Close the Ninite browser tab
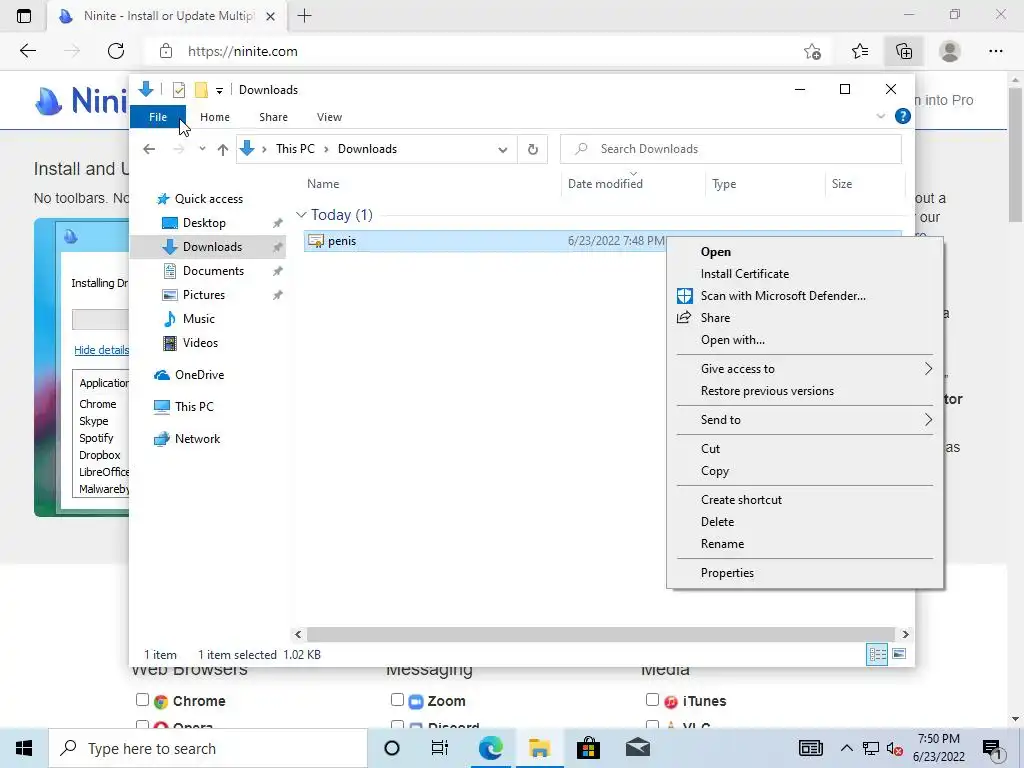 (x=270, y=17)
